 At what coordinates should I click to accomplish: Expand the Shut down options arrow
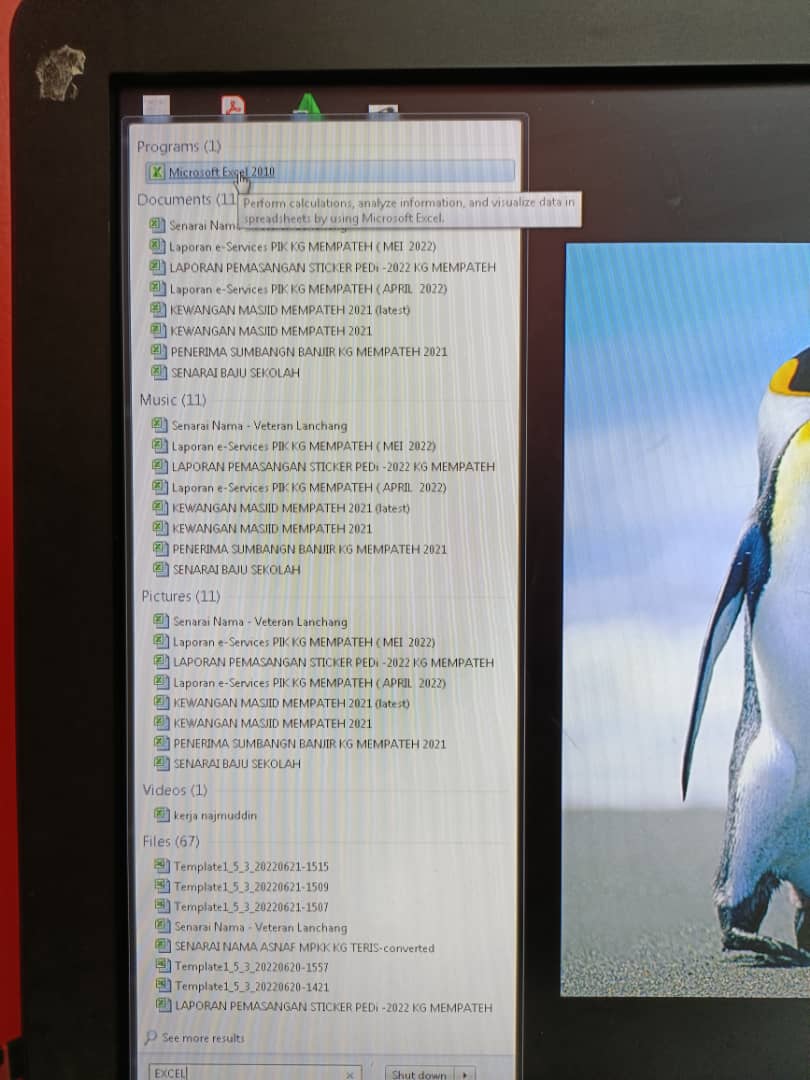464,1074
